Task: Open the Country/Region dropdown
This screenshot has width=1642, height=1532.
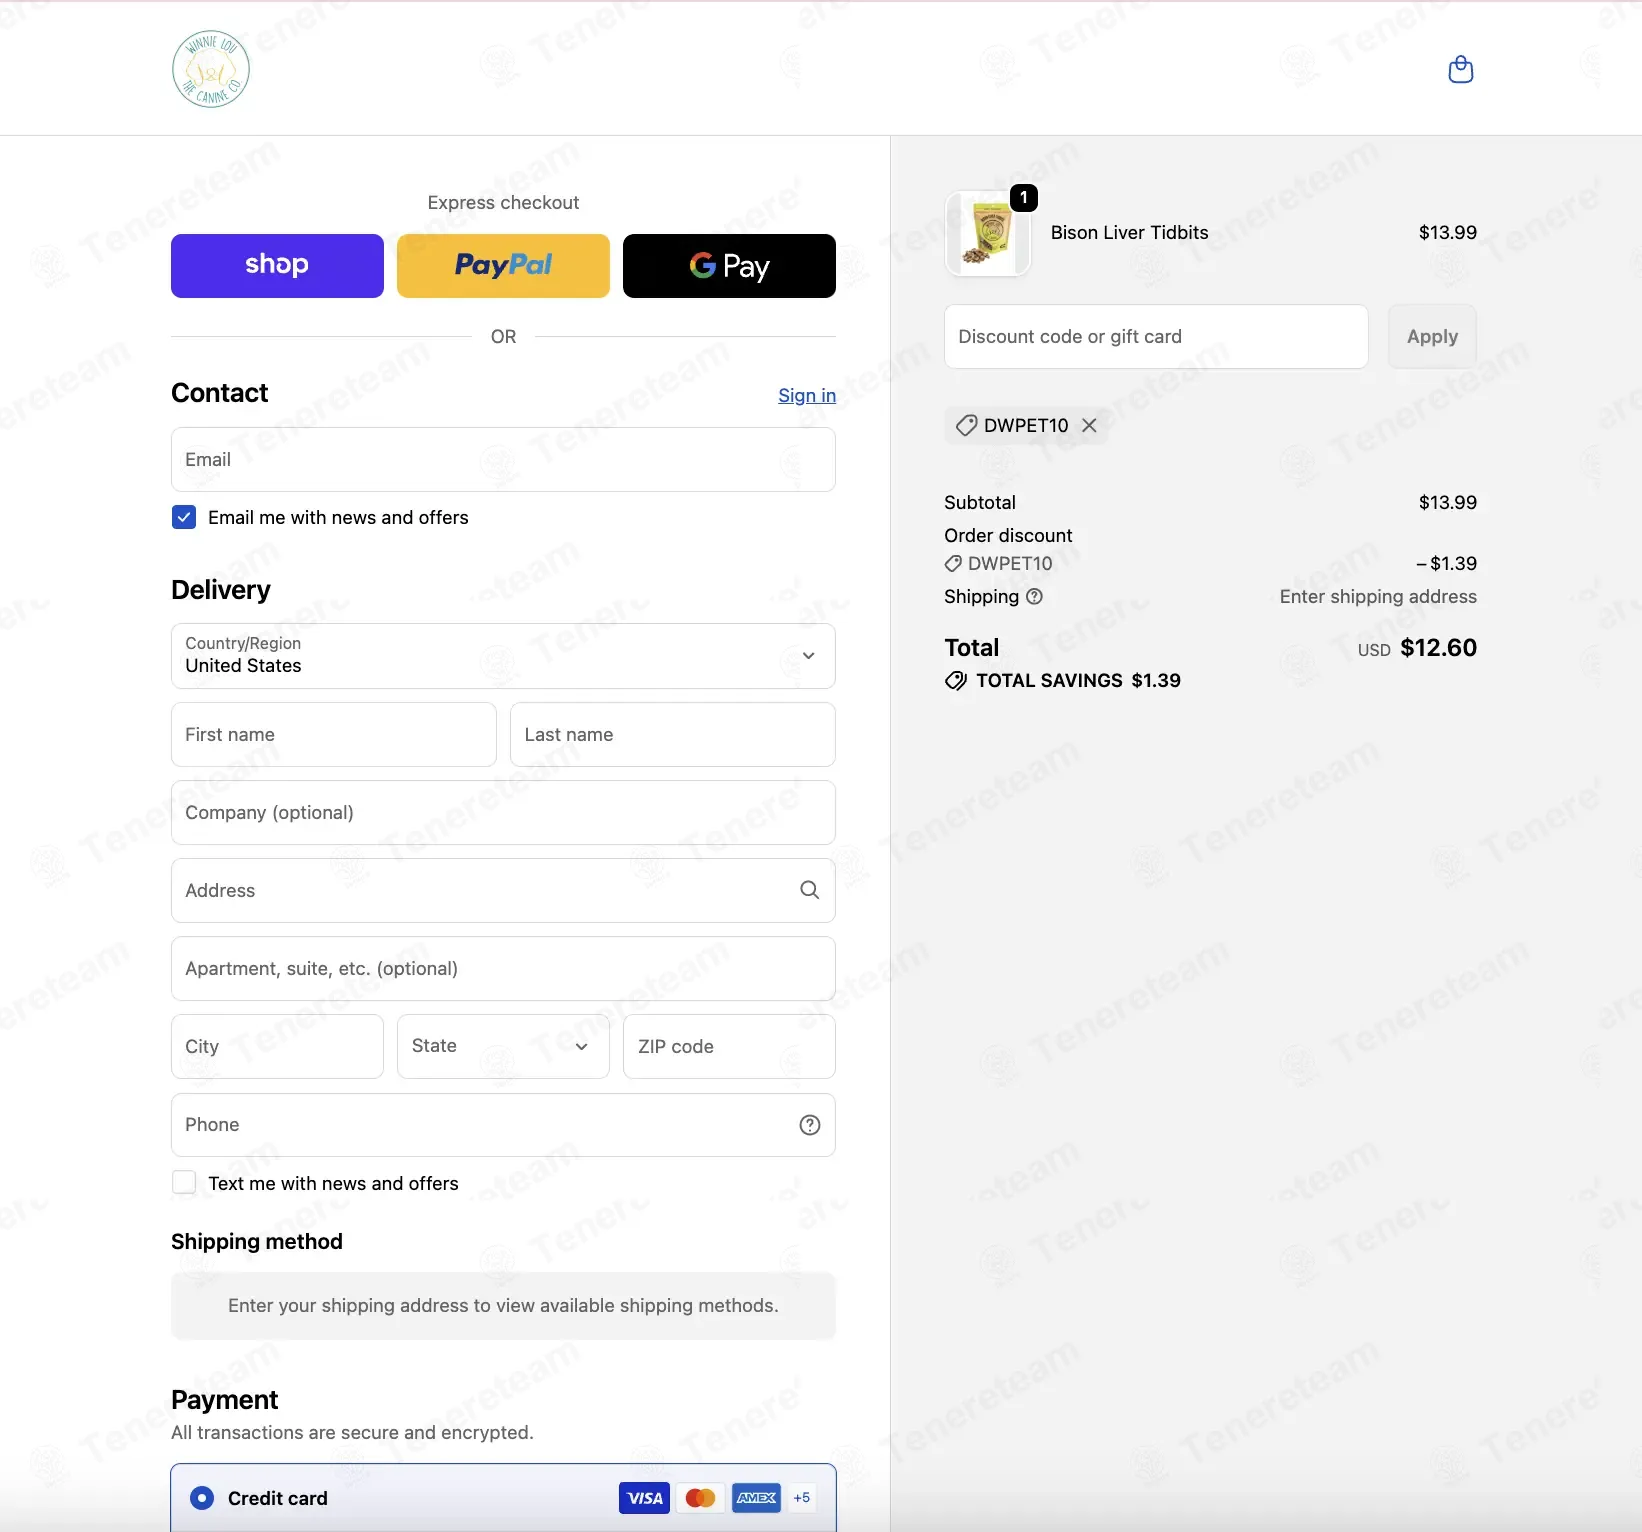Action: point(503,656)
